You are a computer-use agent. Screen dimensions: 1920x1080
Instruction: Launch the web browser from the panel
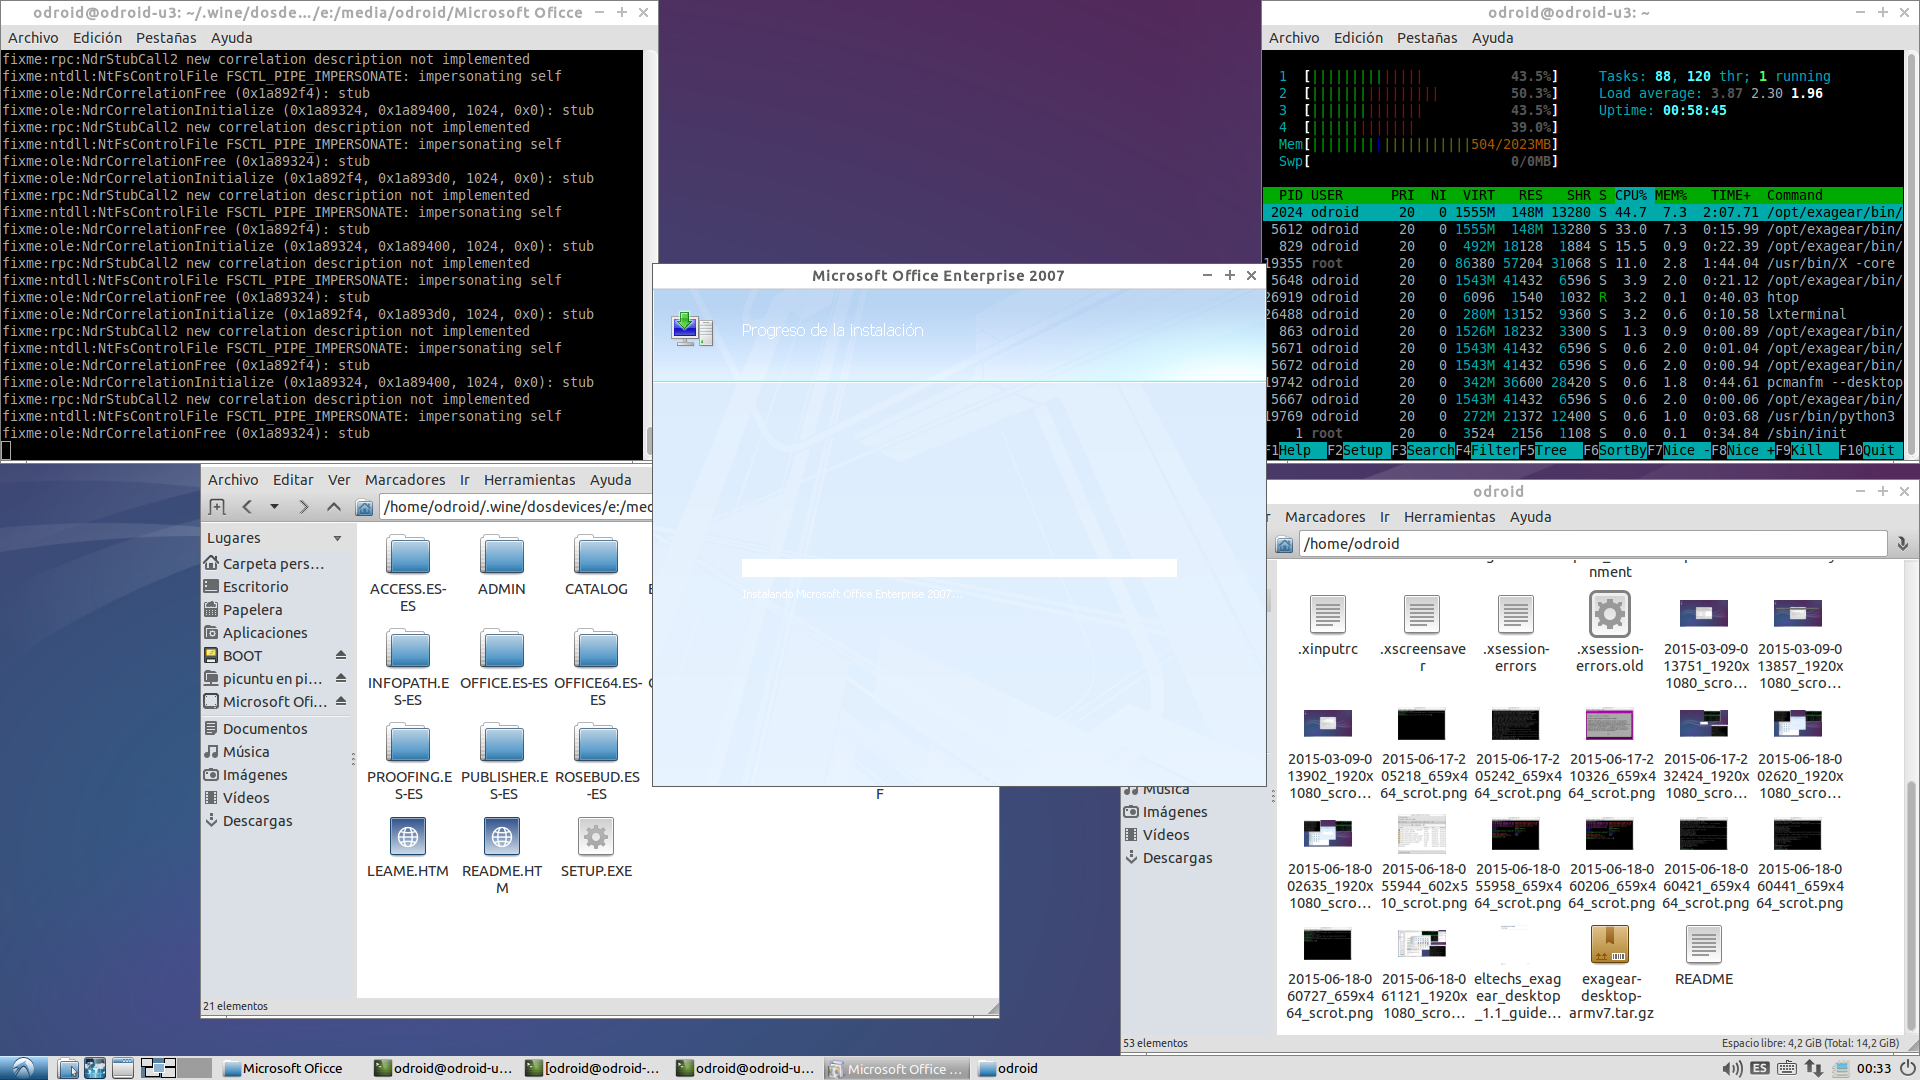[95, 1068]
